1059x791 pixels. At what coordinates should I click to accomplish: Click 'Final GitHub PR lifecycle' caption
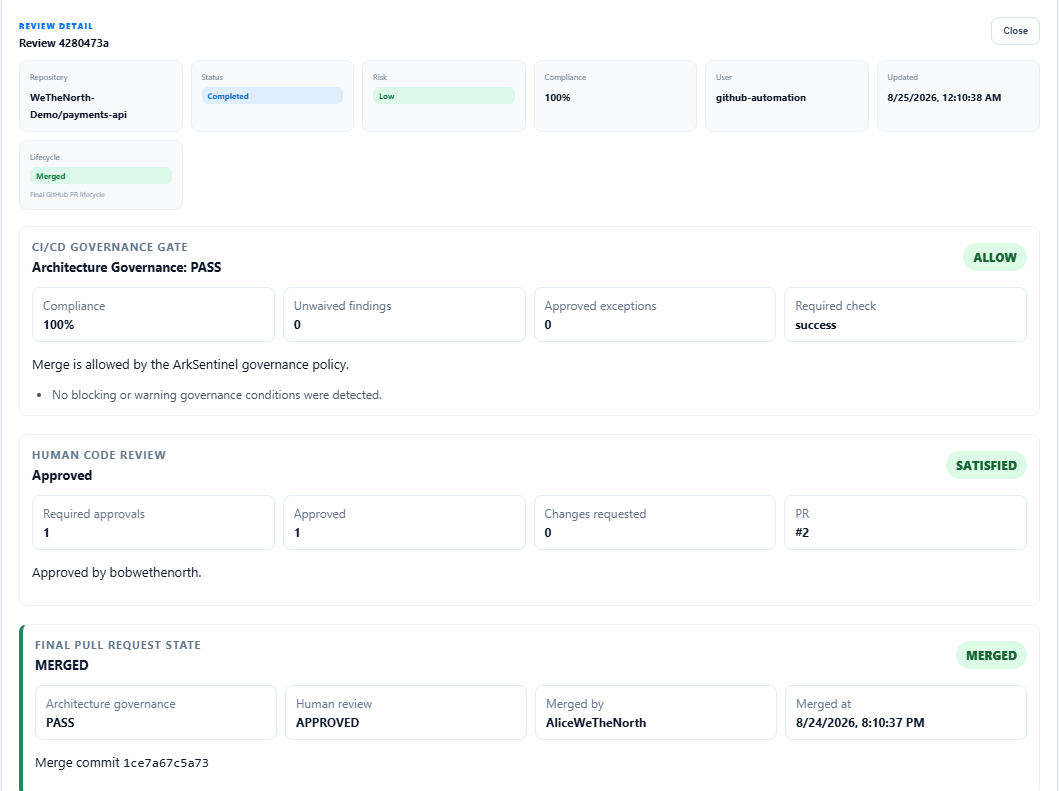point(67,195)
